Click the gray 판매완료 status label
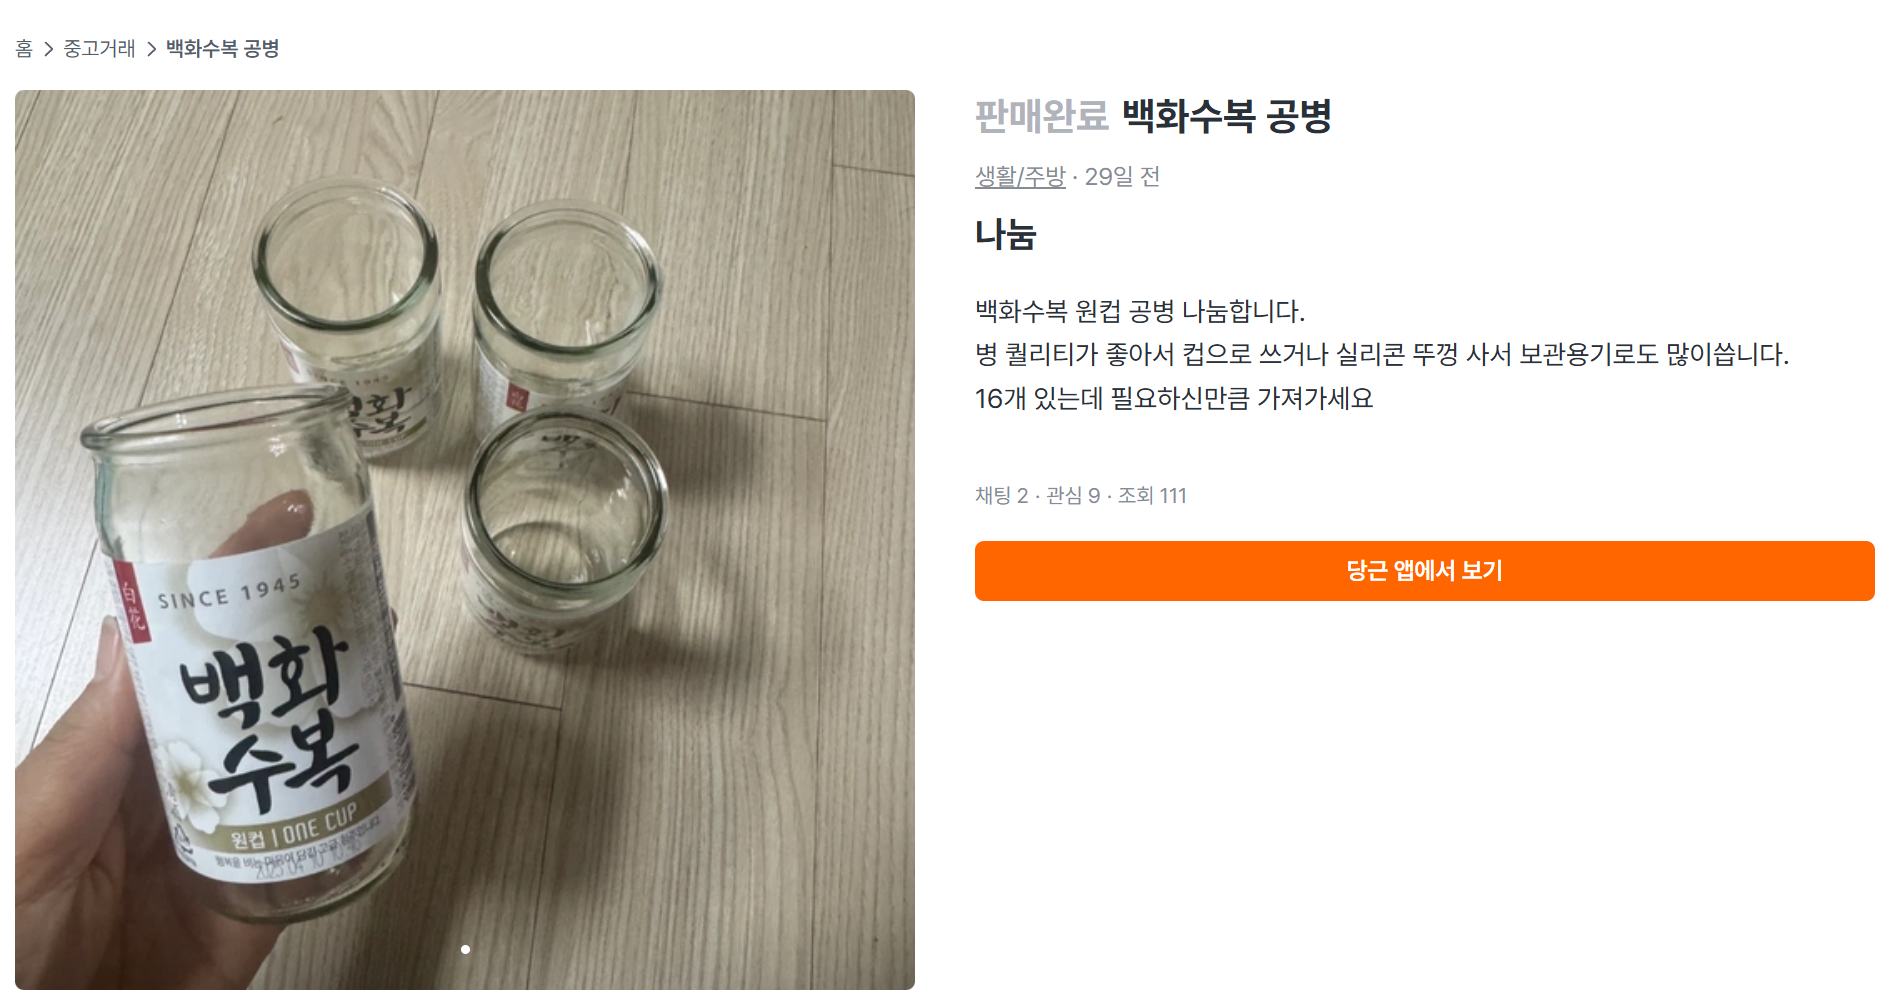This screenshot has width=1898, height=1003. pyautogui.click(x=1041, y=116)
